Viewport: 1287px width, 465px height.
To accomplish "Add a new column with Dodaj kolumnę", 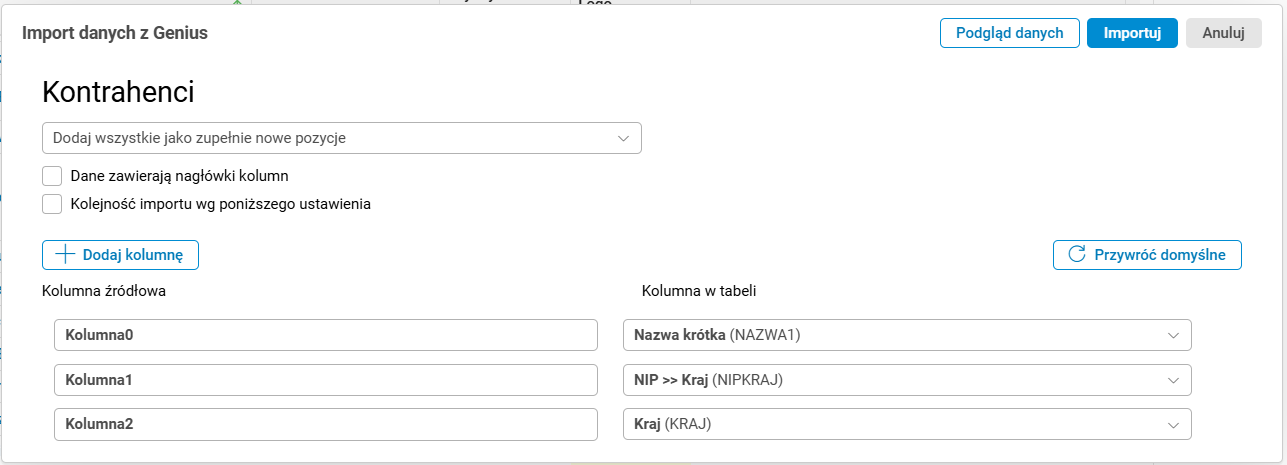I will (121, 255).
